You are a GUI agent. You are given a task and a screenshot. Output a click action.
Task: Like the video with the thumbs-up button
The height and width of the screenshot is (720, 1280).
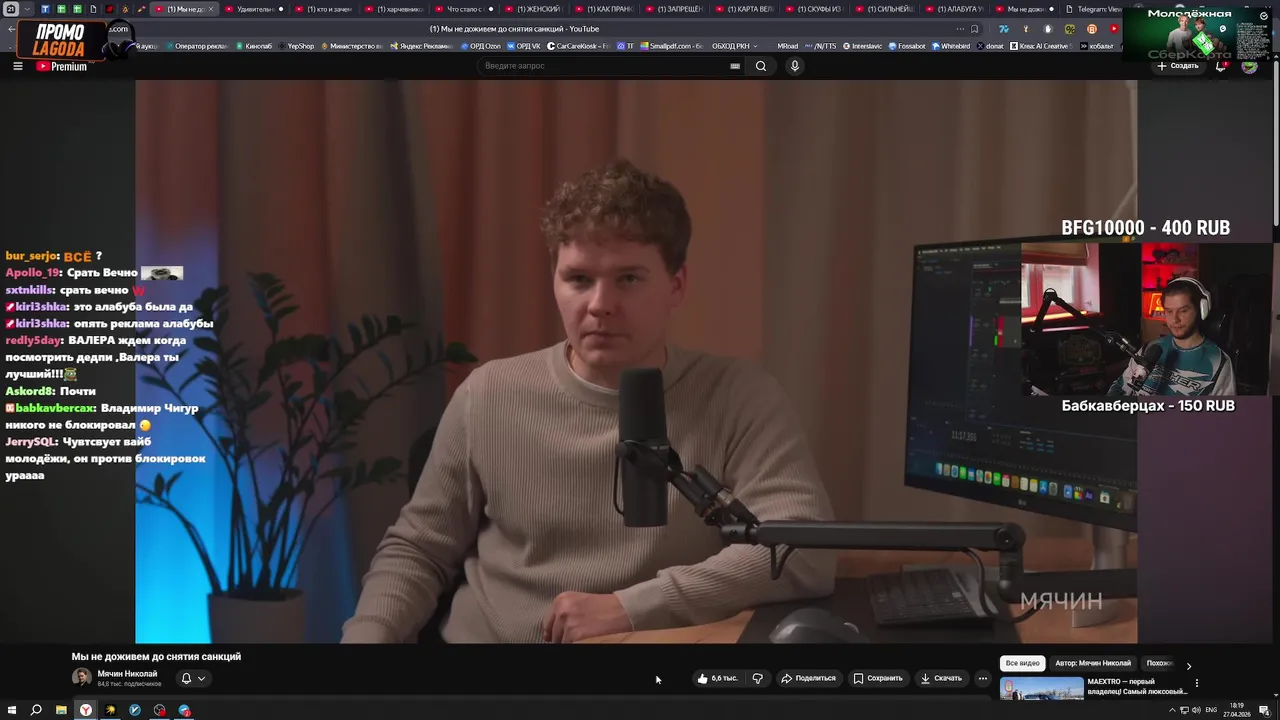(x=717, y=678)
